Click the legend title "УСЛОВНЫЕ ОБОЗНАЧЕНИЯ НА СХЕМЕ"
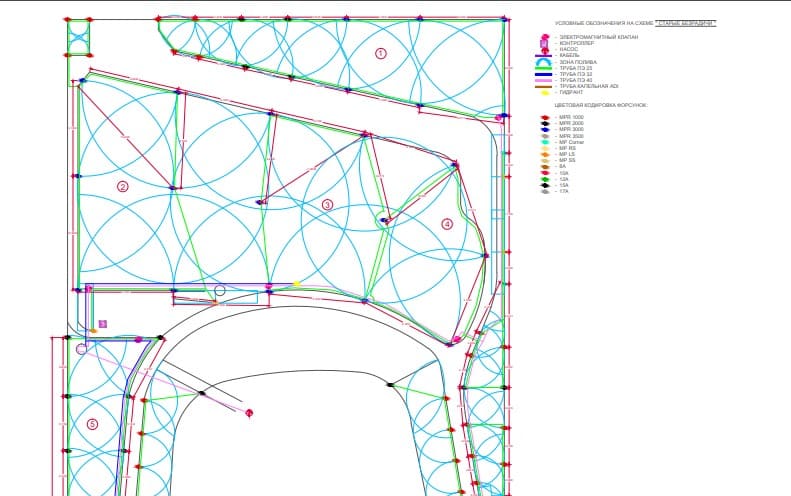This screenshot has height=496, width=791. pos(604,23)
